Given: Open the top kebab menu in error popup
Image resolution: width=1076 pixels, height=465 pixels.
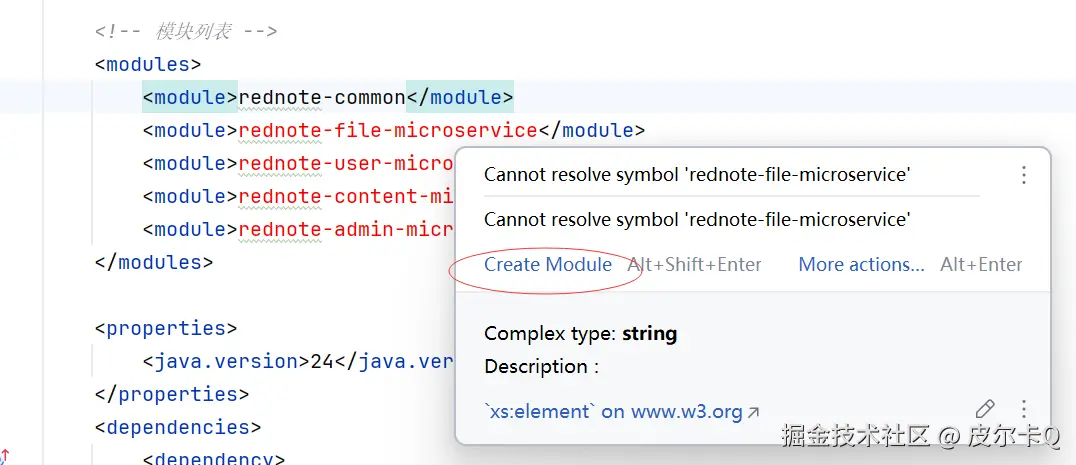Looking at the screenshot, I should tap(1023, 175).
